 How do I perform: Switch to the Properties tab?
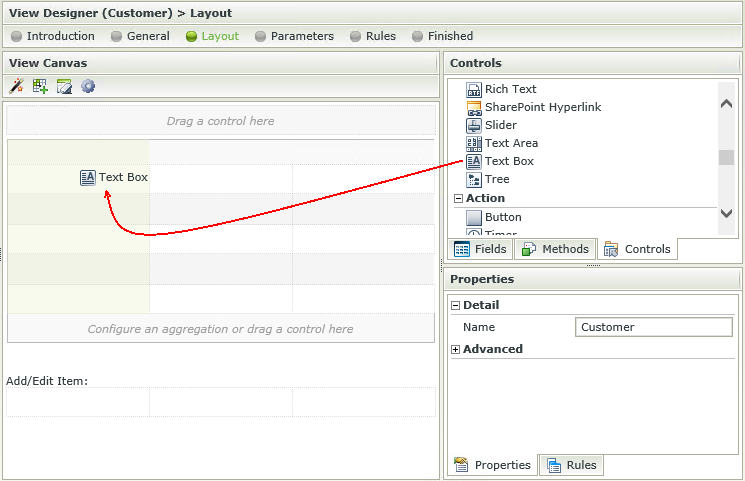492,465
